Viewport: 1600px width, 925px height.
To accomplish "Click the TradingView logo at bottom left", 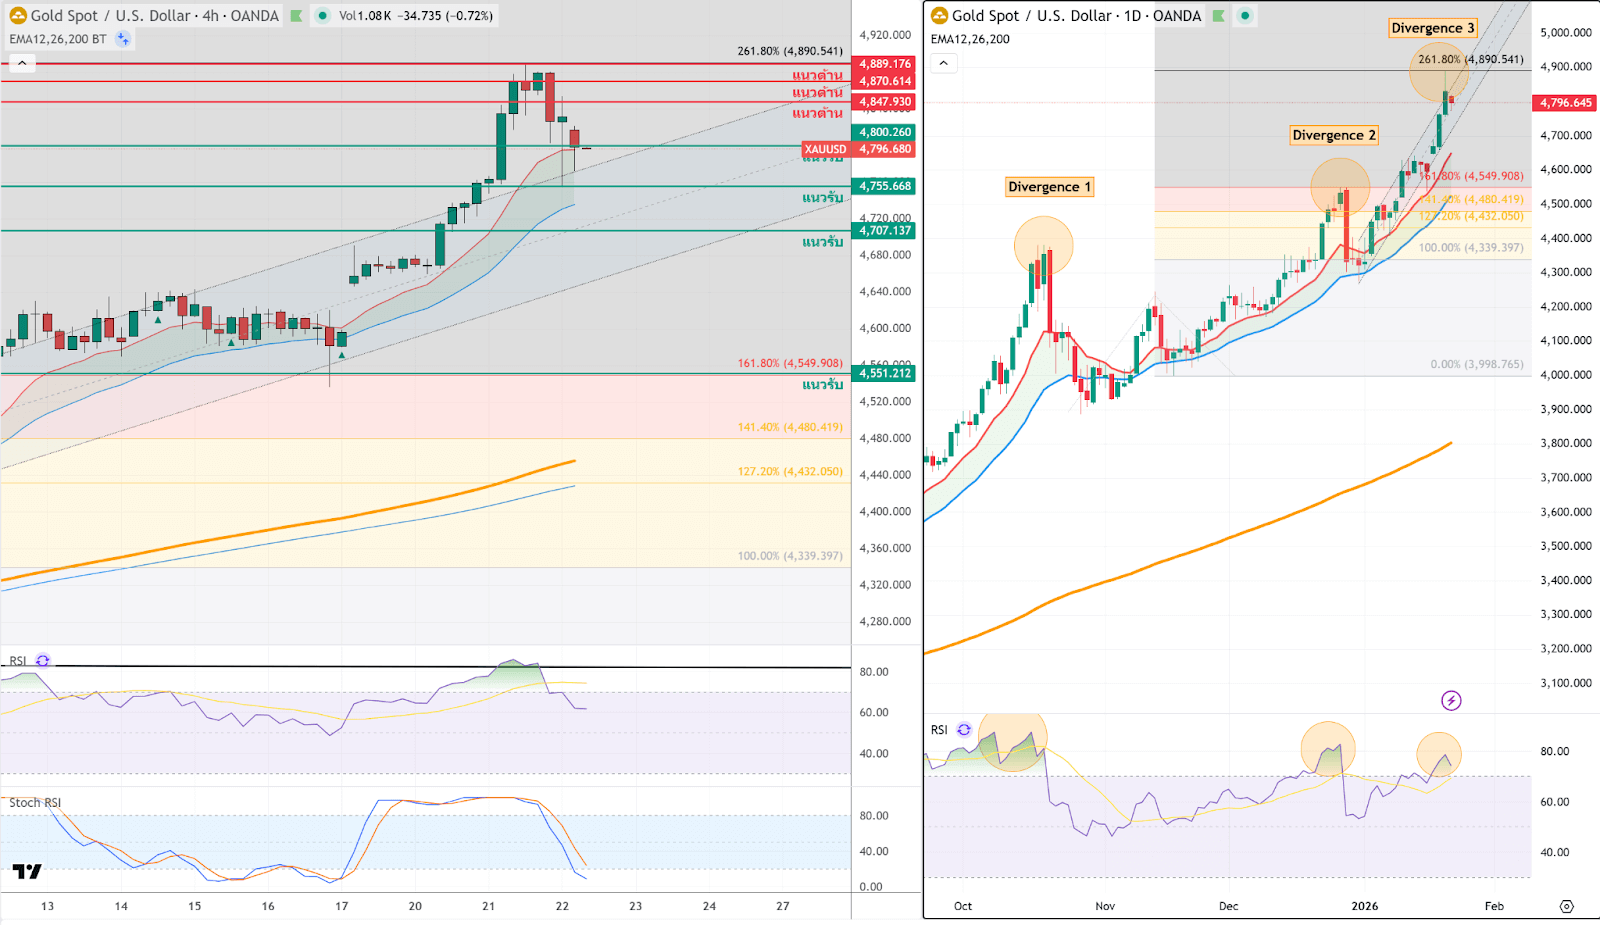I will (27, 871).
